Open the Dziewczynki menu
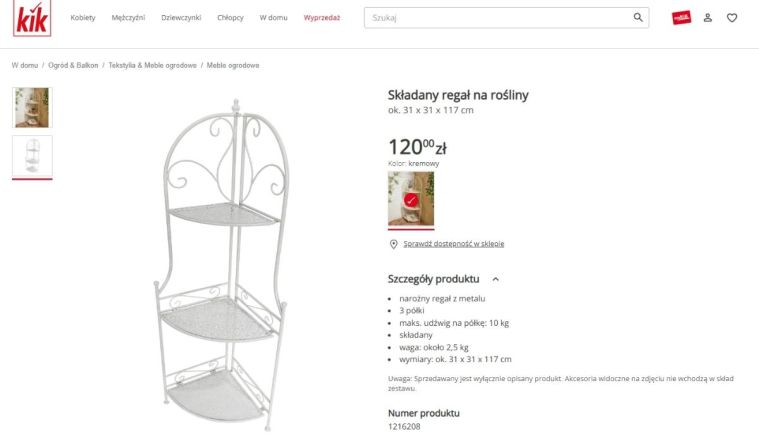This screenshot has height=443, width=759. point(181,18)
